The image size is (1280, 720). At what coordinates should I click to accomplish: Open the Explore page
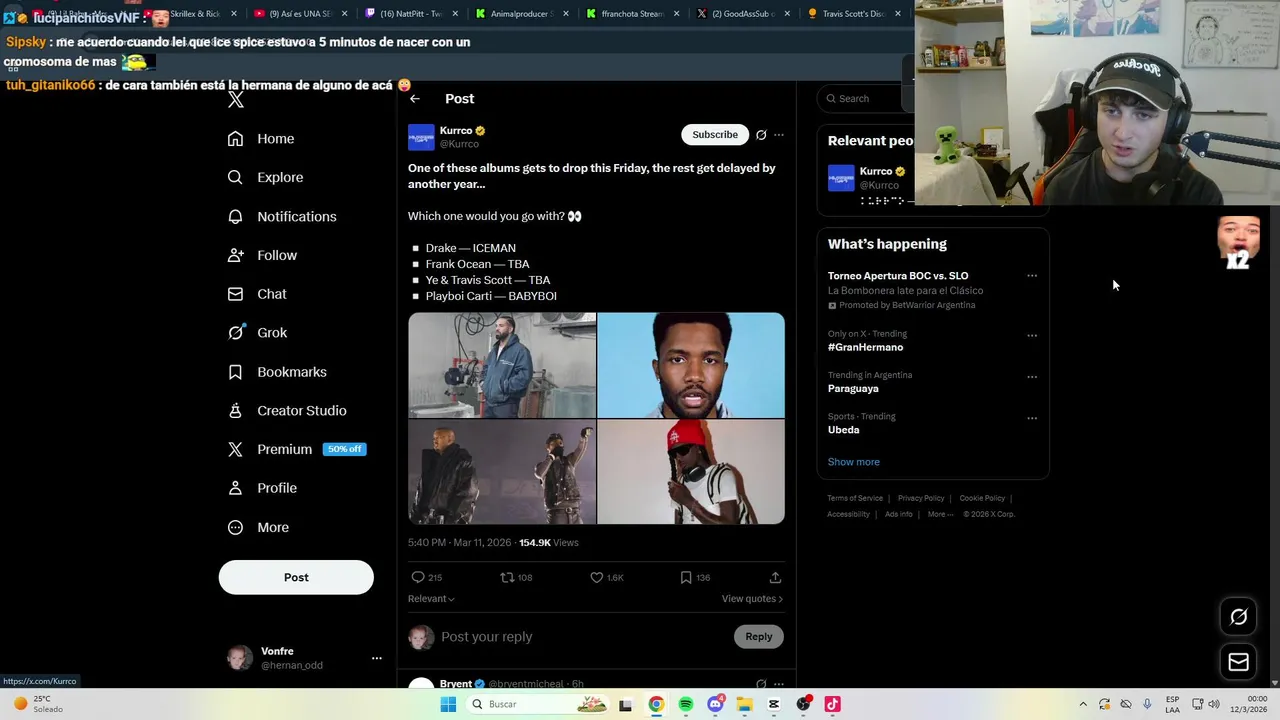coord(265,177)
